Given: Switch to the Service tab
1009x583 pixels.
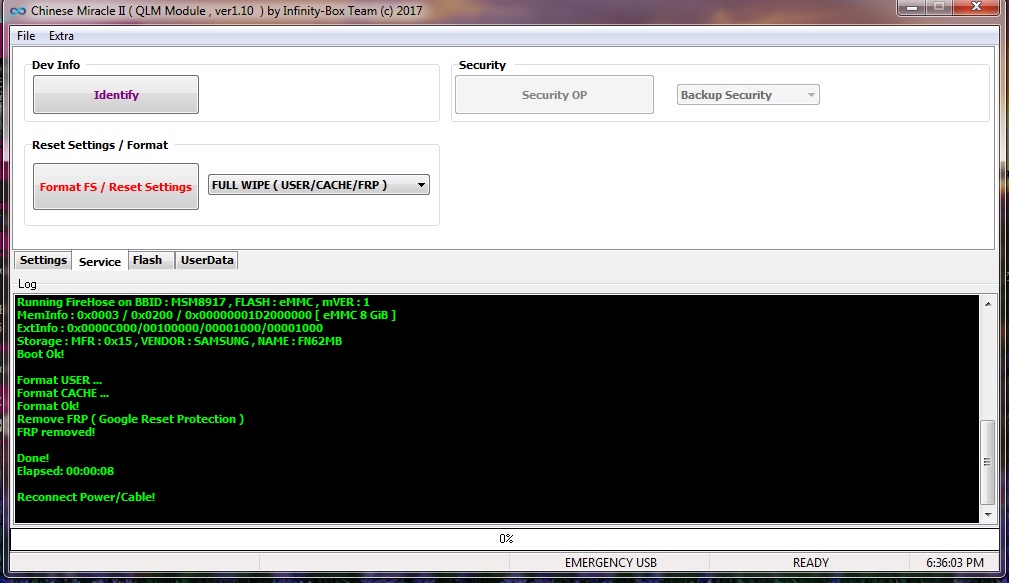Looking at the screenshot, I should (100, 261).
